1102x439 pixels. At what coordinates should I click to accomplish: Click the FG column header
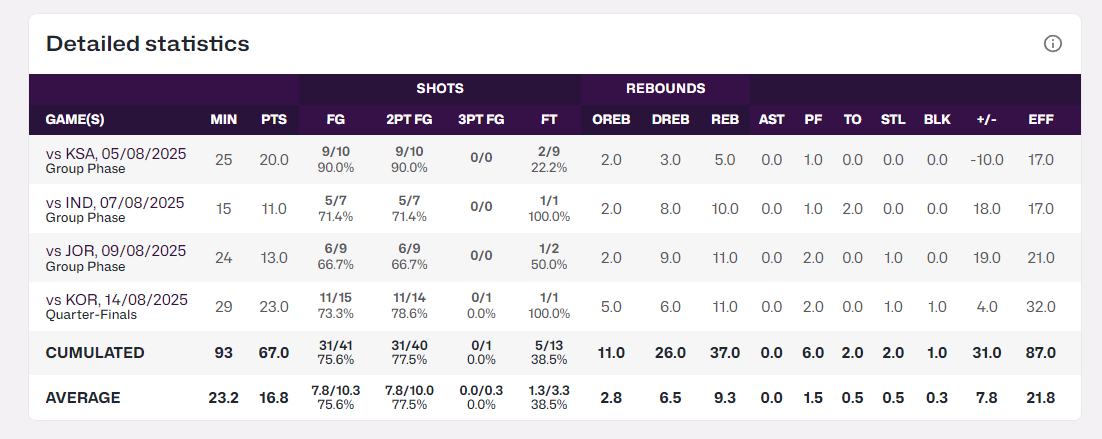click(336, 120)
